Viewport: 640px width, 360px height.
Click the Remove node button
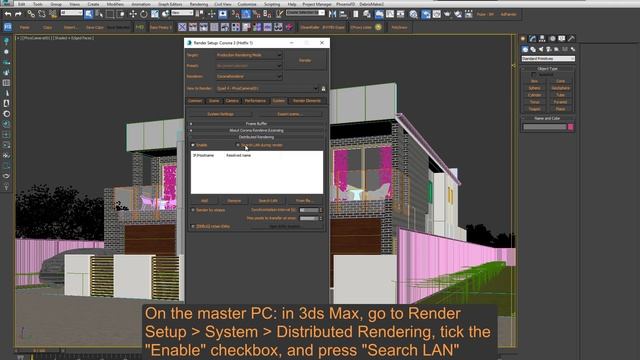click(x=234, y=201)
